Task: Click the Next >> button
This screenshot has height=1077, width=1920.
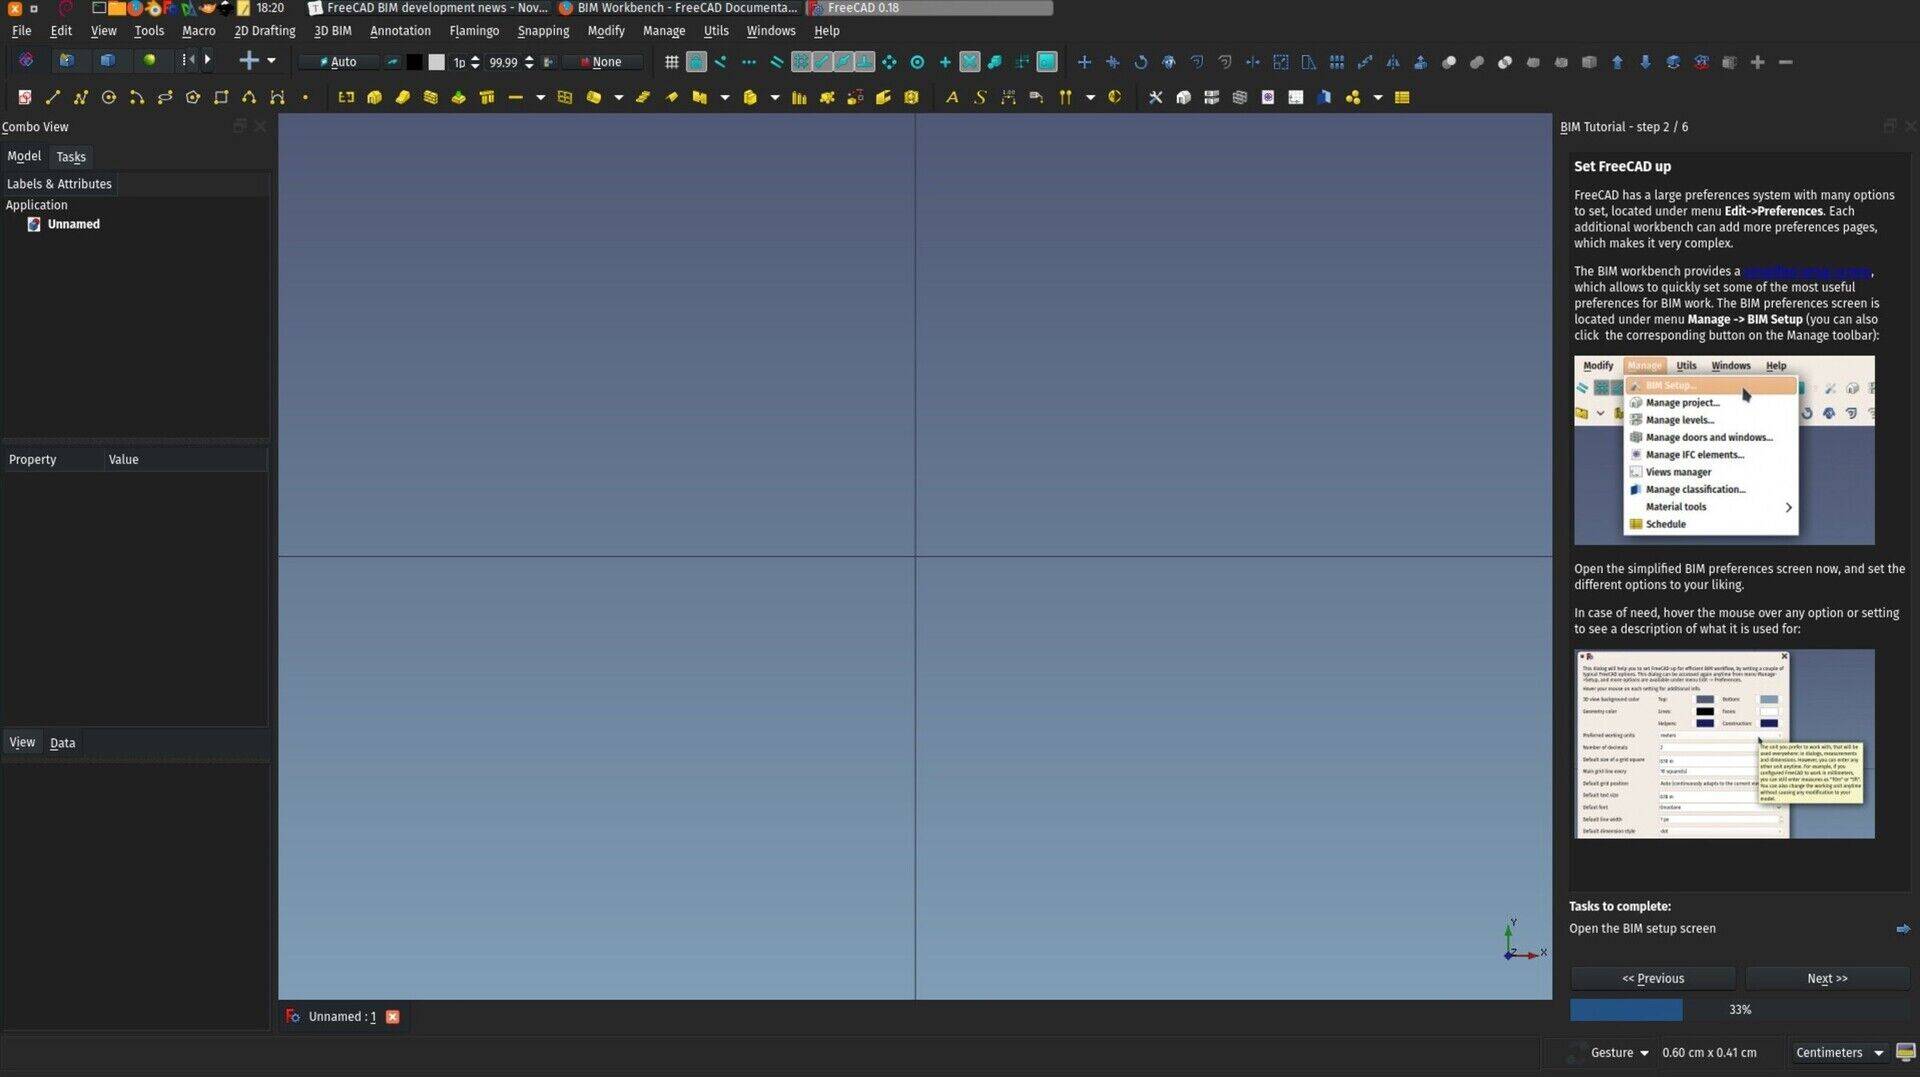Action: (1827, 978)
